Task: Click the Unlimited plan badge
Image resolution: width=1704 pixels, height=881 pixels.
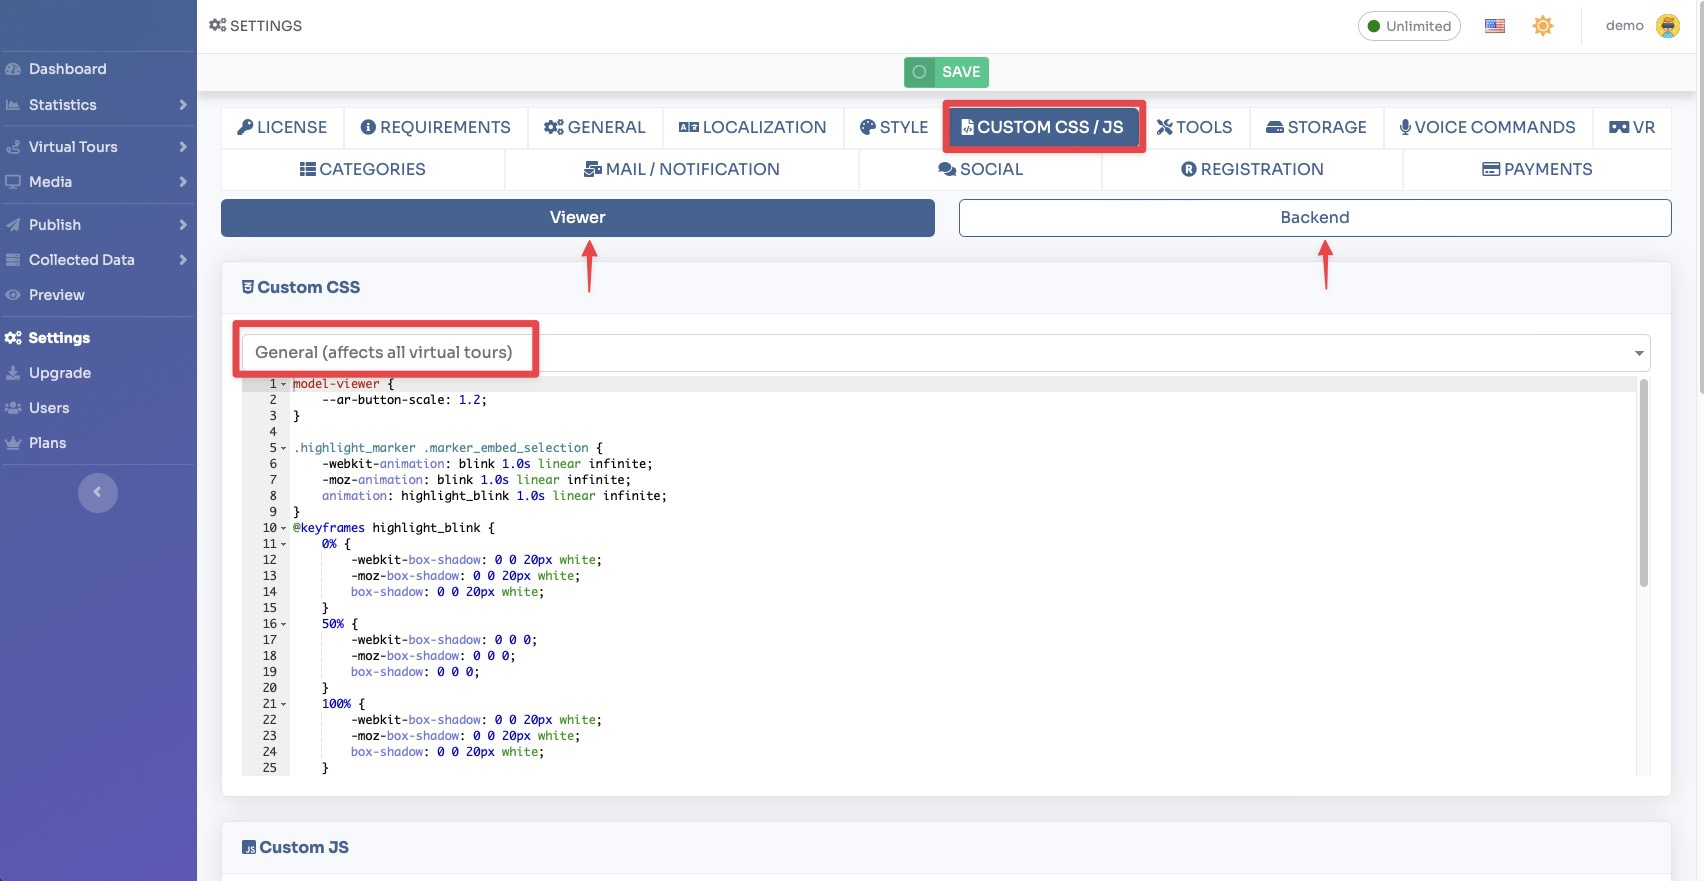Action: [1409, 26]
